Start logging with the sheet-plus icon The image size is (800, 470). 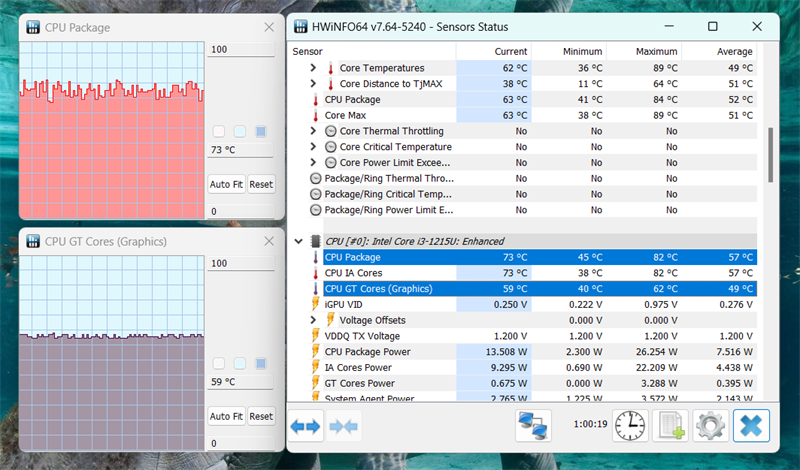coord(670,426)
